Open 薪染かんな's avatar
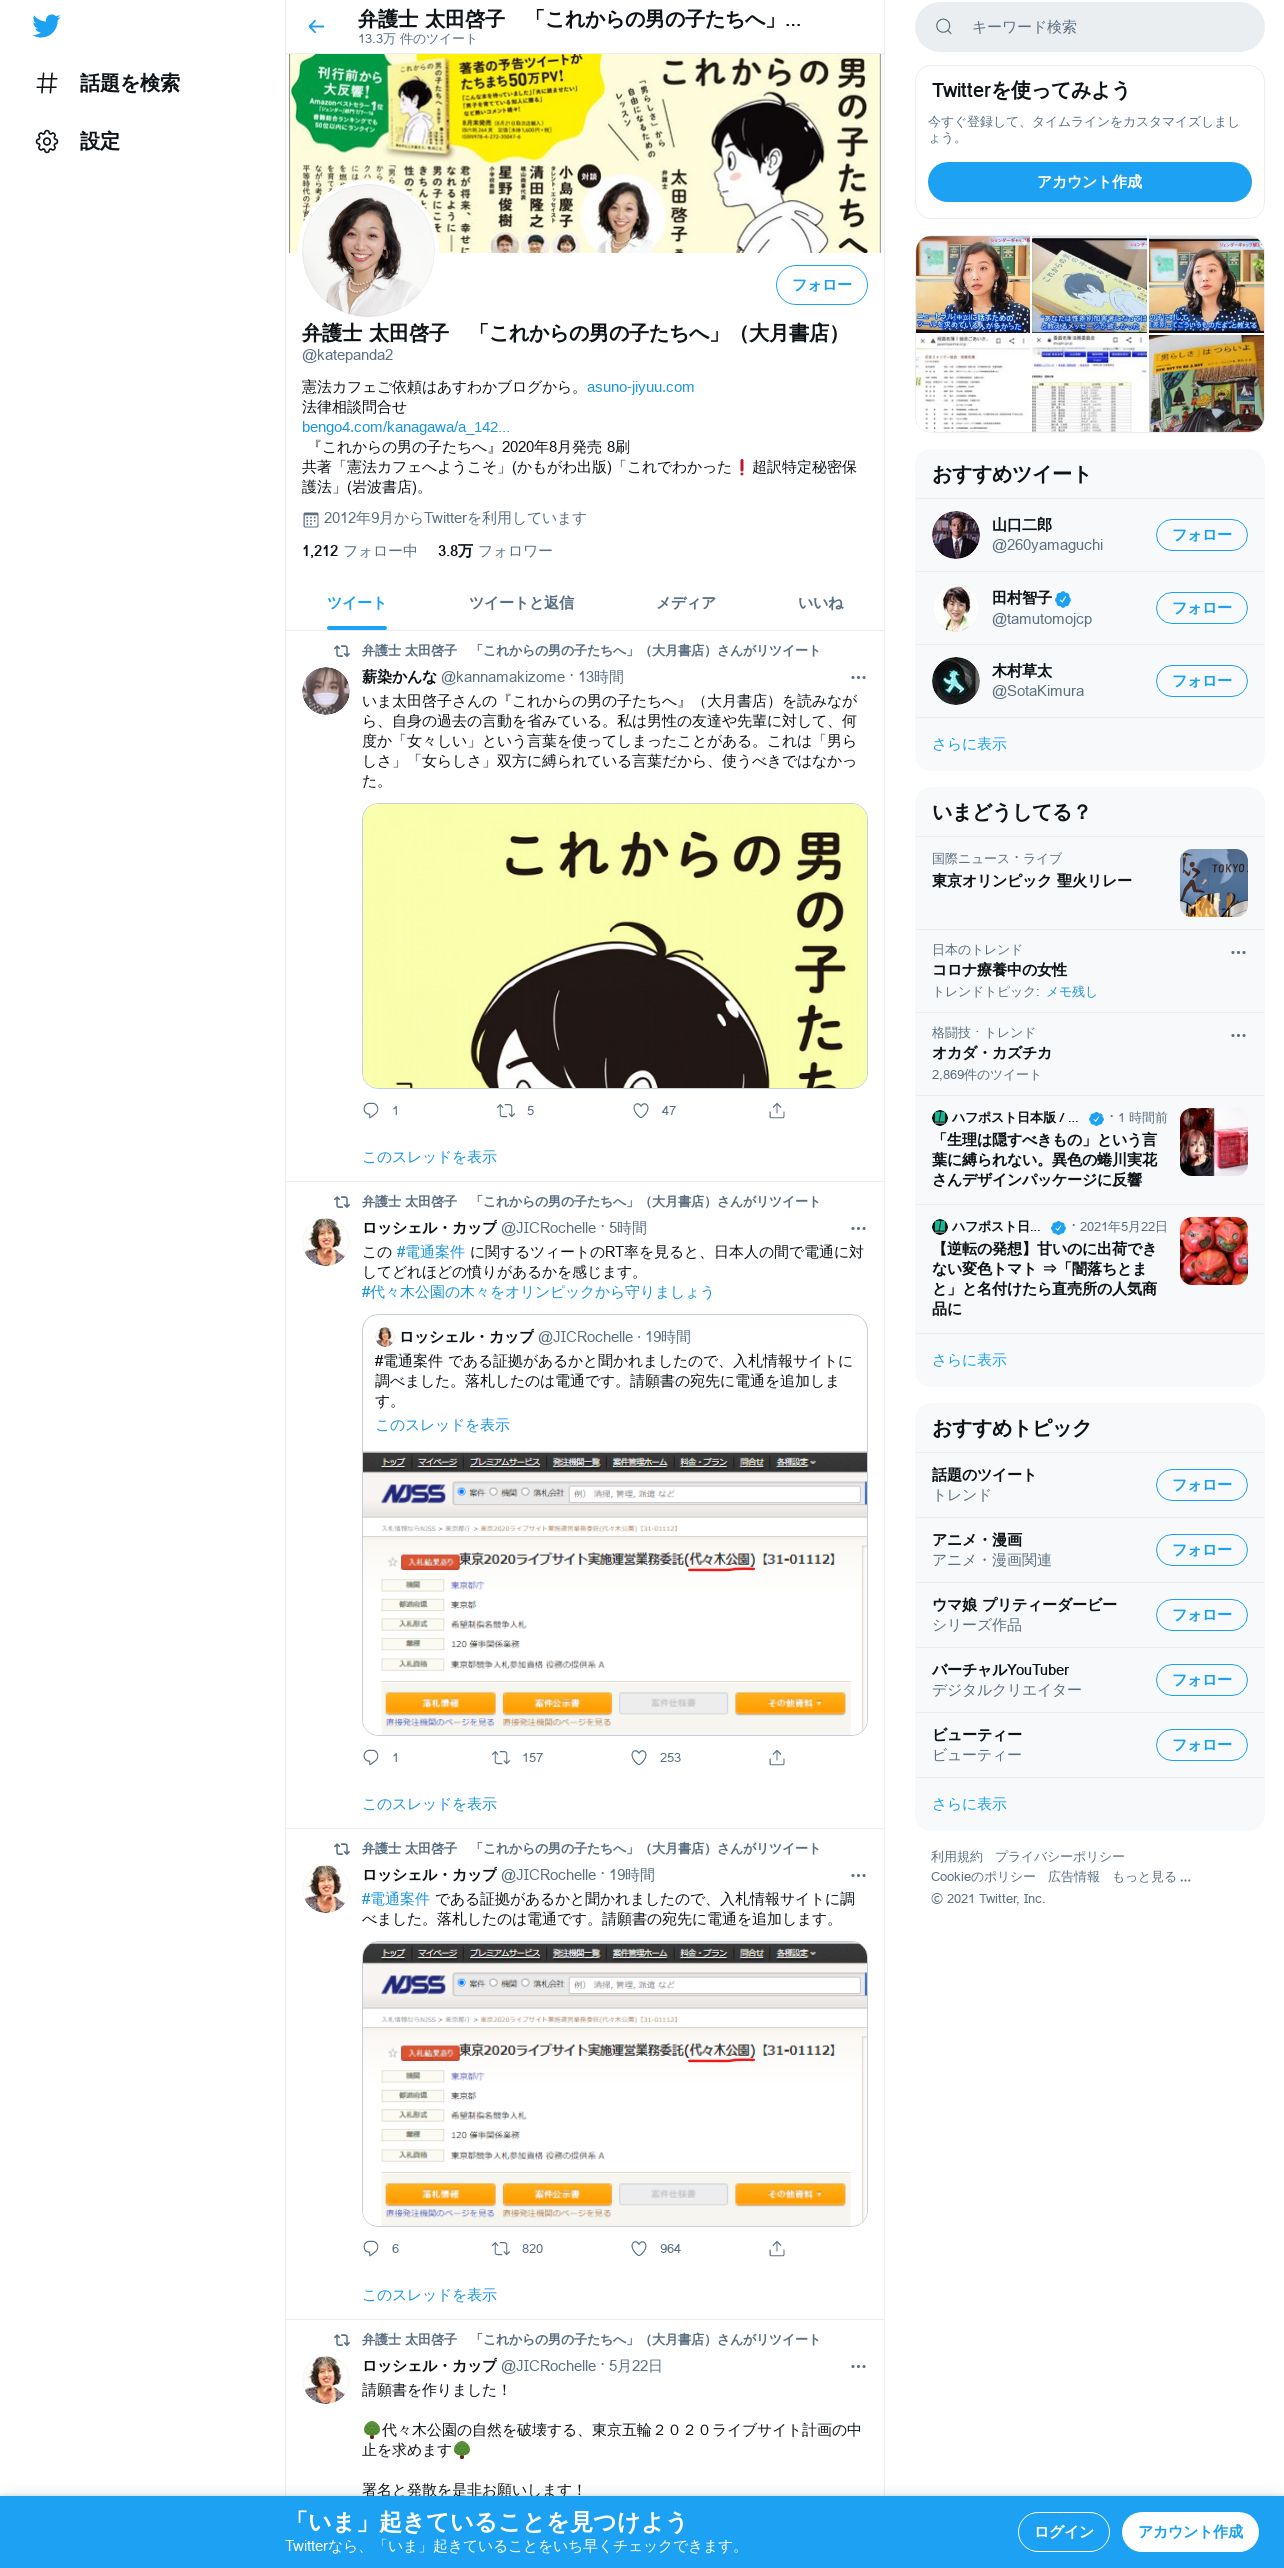The height and width of the screenshot is (2568, 1284). pyautogui.click(x=326, y=691)
